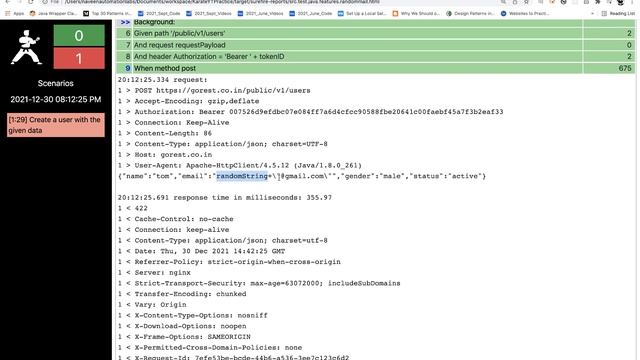The image size is (640, 360).
Task: Click the browser reload icon
Action: [x=31, y=2]
